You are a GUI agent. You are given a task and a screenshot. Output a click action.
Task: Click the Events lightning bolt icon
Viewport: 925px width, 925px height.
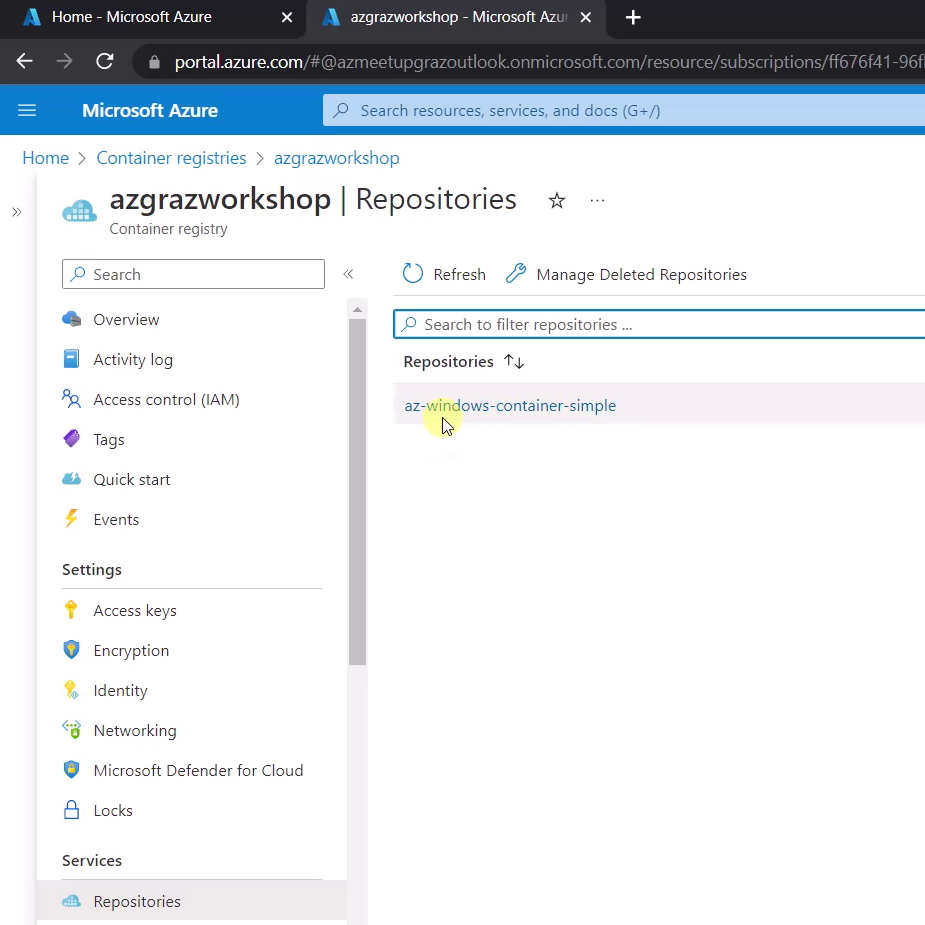(71, 519)
